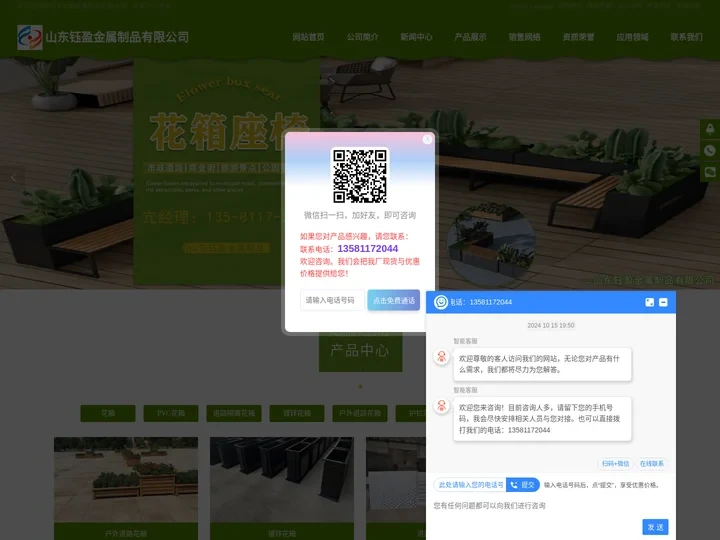The height and width of the screenshot is (540, 720).
Task: Open the 资质荣誉 menu item
Action: coord(579,37)
